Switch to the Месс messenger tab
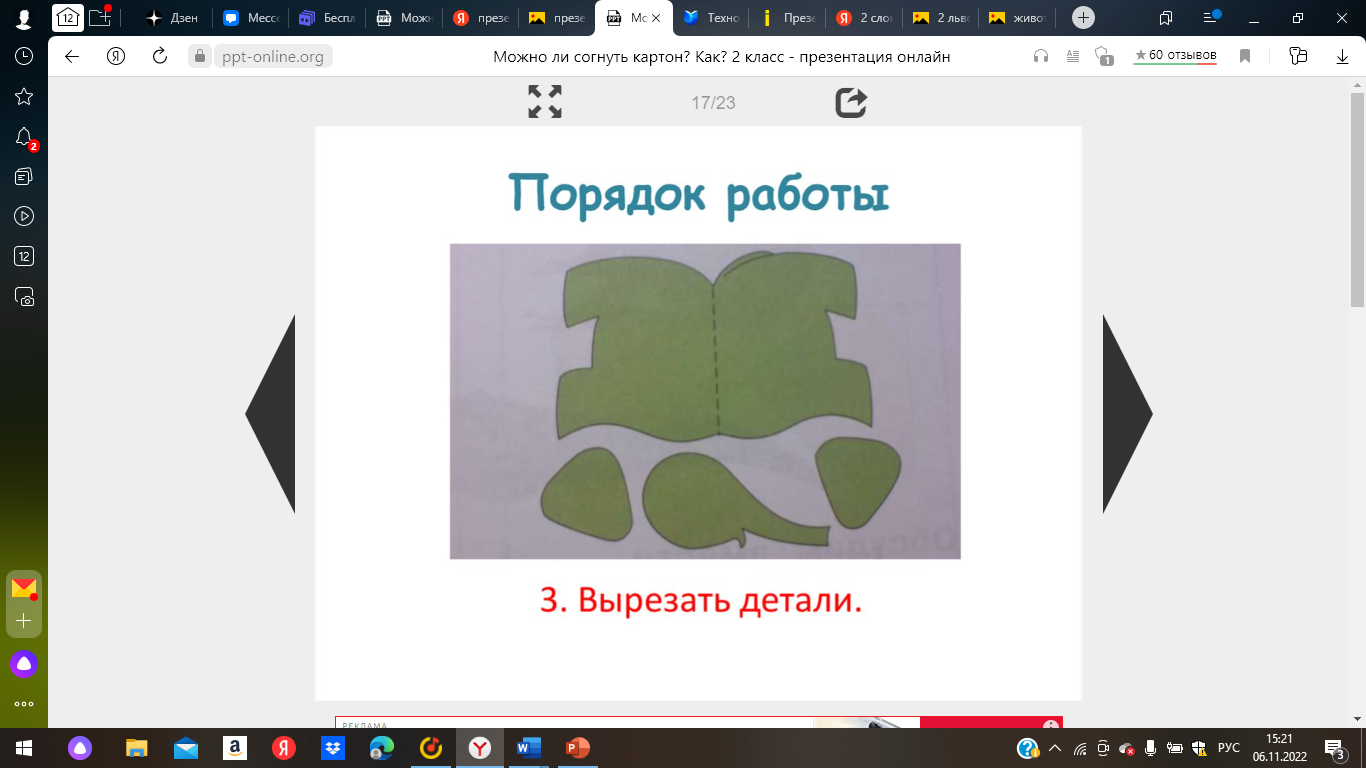This screenshot has height=768, width=1366. (x=250, y=18)
